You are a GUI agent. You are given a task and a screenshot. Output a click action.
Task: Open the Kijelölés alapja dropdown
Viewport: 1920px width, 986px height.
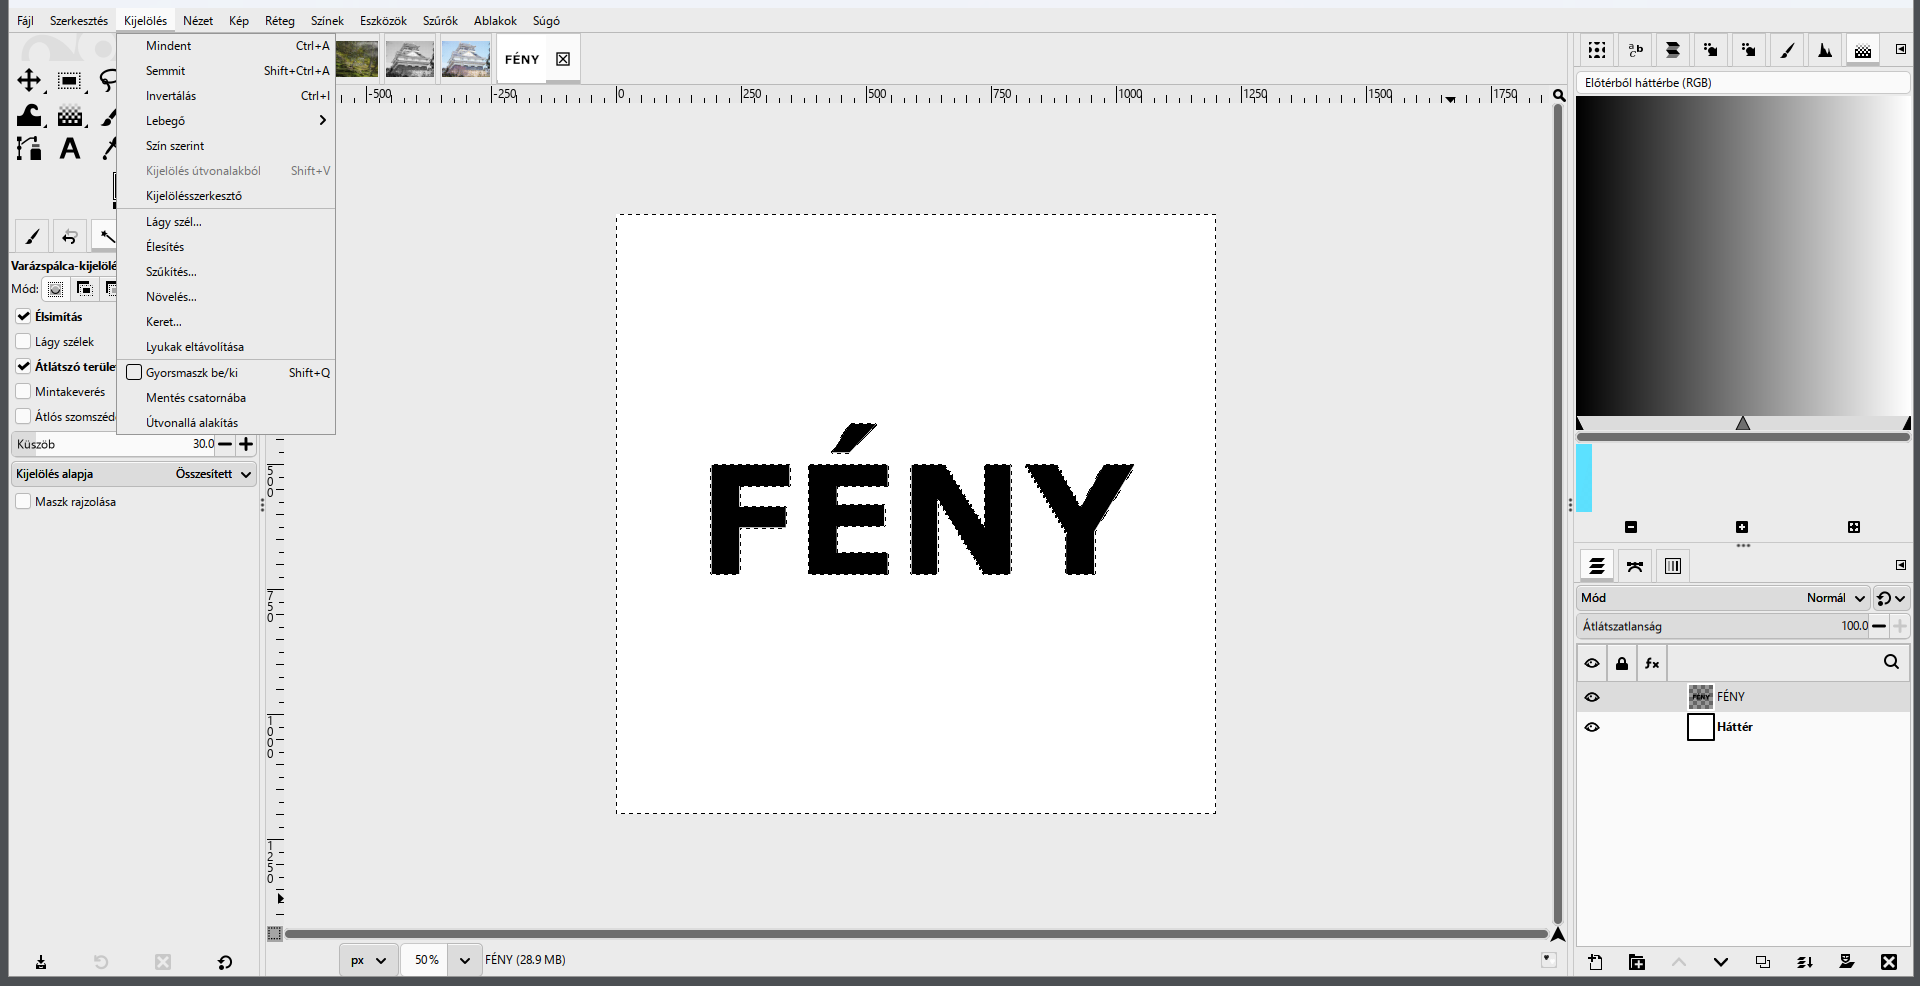click(134, 474)
